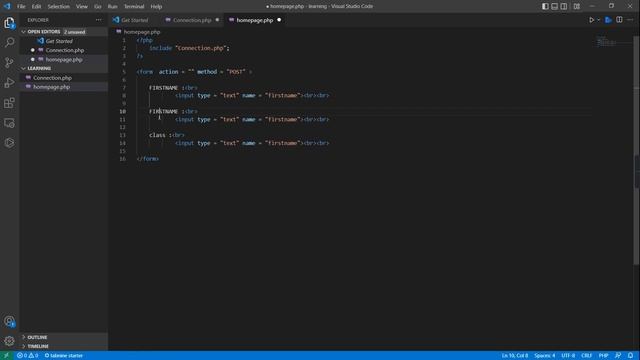Open the run options dropdown arrow
The height and width of the screenshot is (360, 640).
coord(598,20)
